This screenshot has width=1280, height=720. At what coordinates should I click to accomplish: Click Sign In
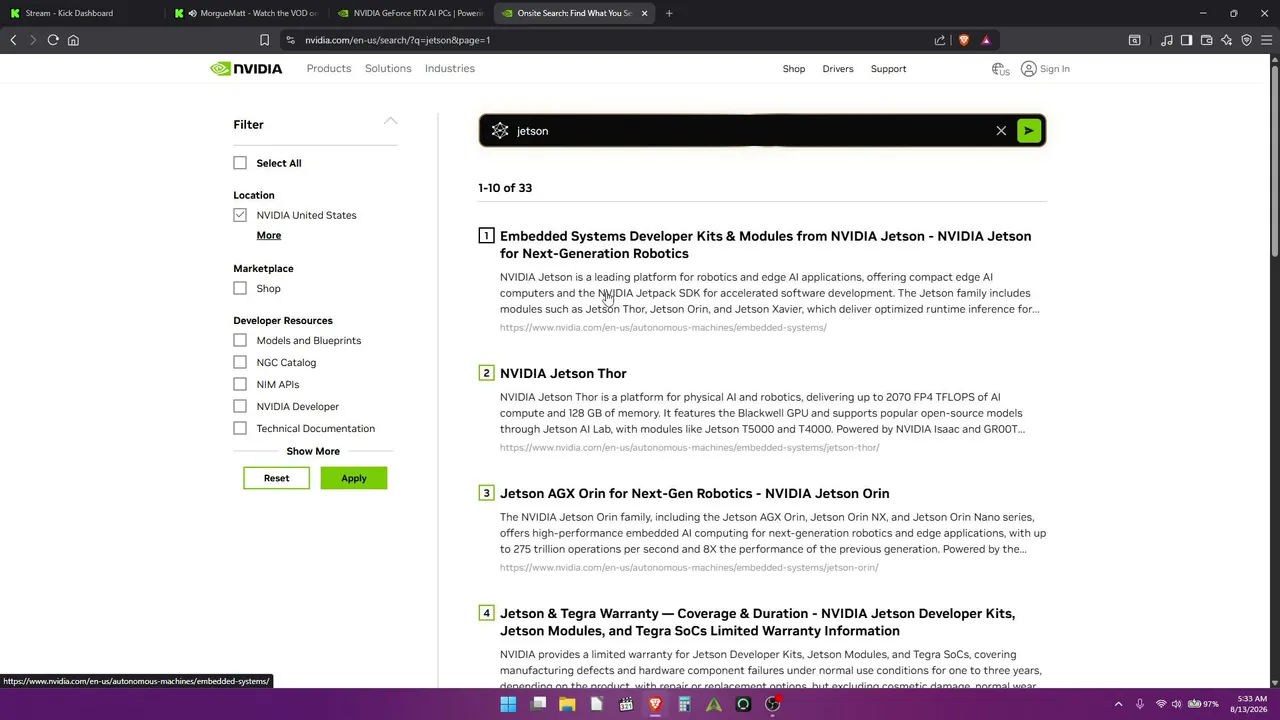[1045, 69]
